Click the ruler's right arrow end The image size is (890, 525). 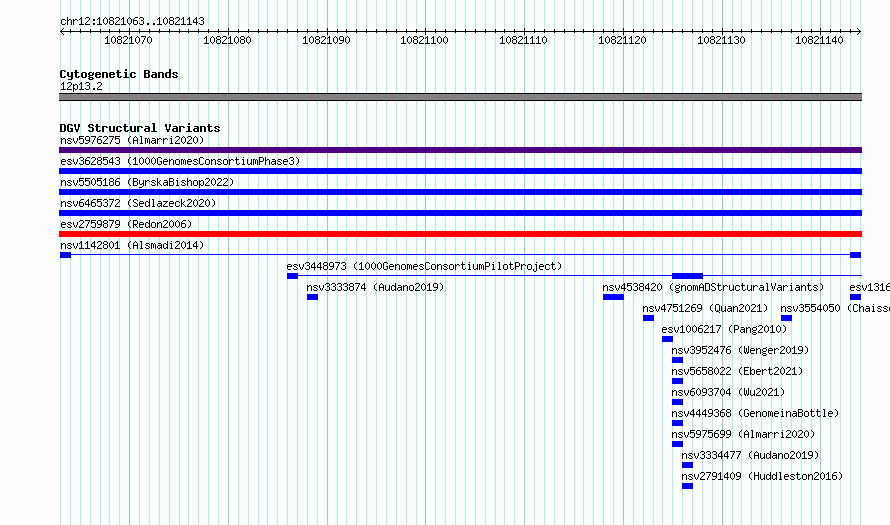pyautogui.click(x=859, y=32)
